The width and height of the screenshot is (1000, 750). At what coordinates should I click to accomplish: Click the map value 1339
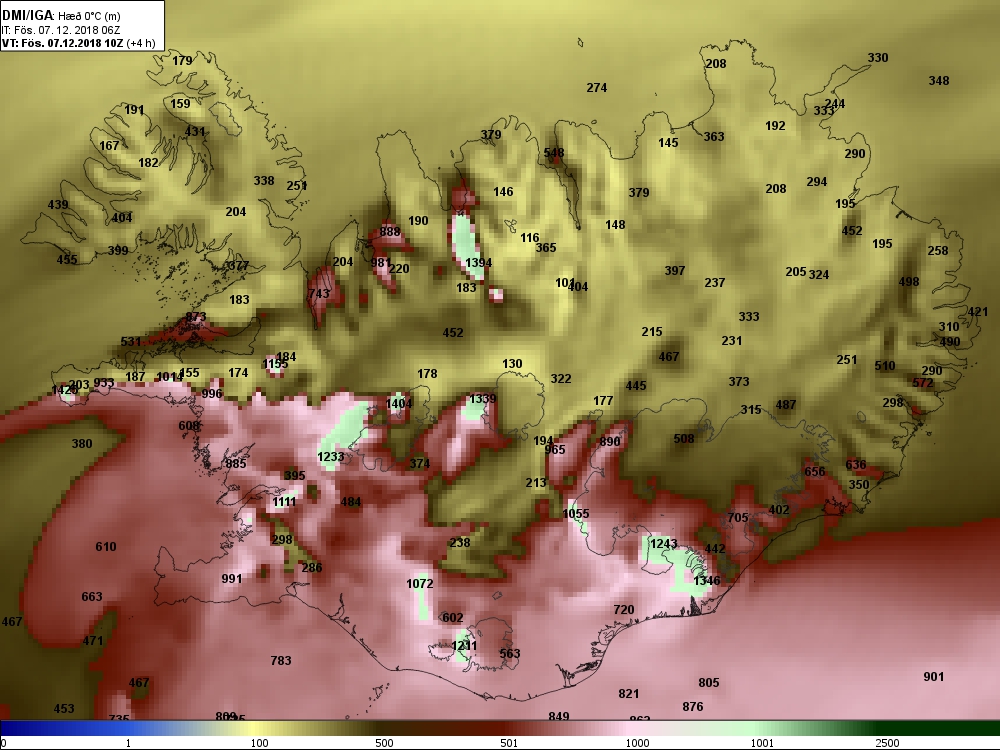point(482,399)
